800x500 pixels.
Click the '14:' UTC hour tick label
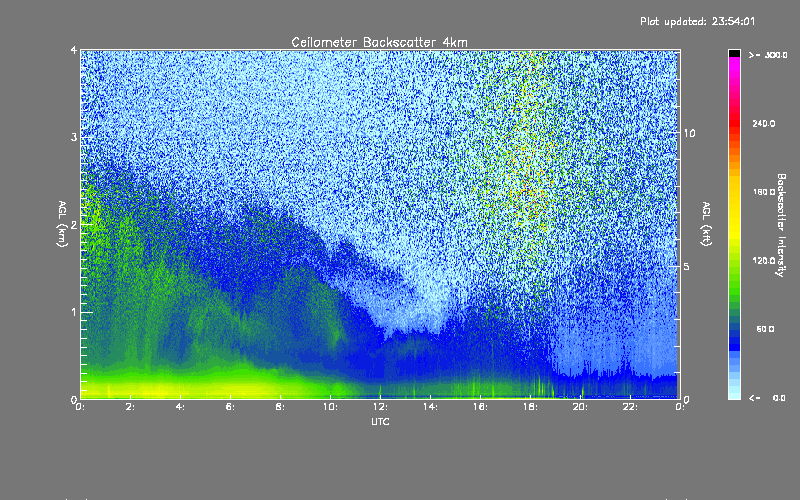coord(430,407)
